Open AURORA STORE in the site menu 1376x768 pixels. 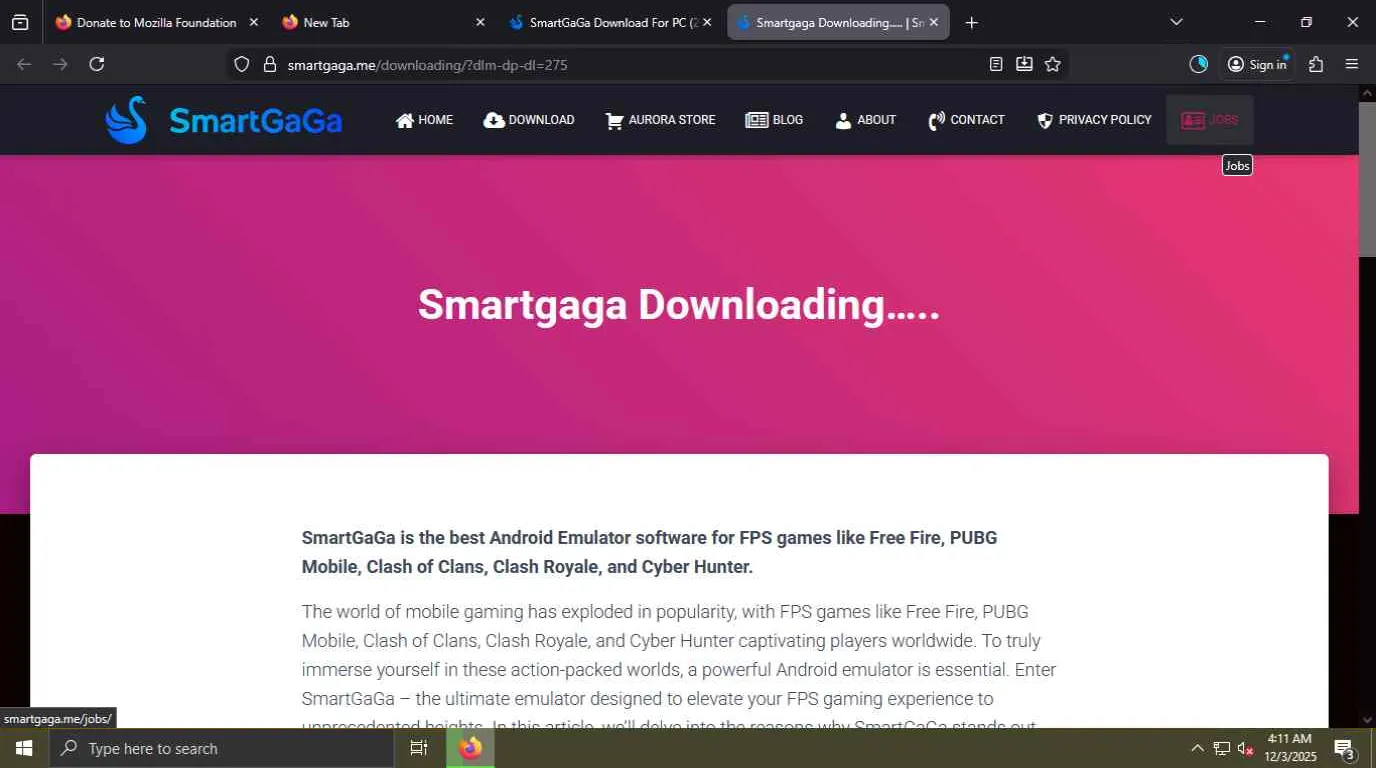click(x=660, y=120)
